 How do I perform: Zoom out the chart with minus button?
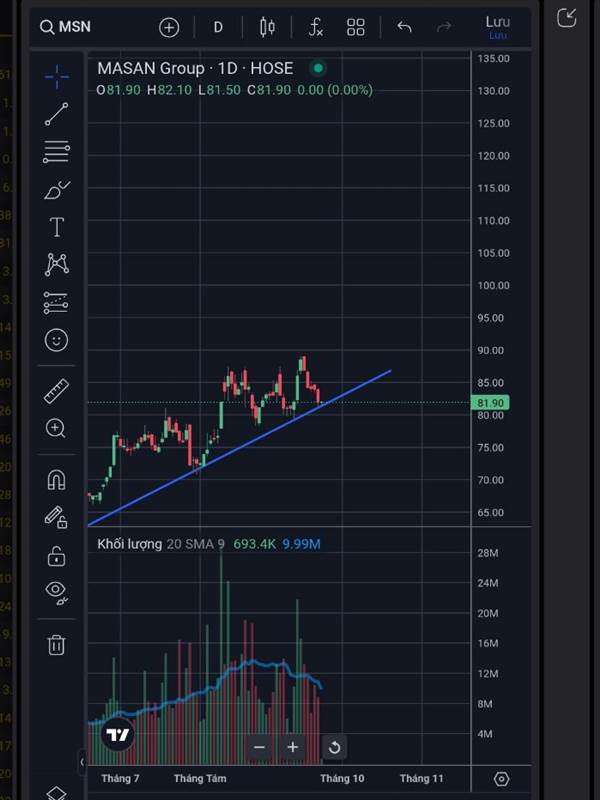tap(259, 747)
